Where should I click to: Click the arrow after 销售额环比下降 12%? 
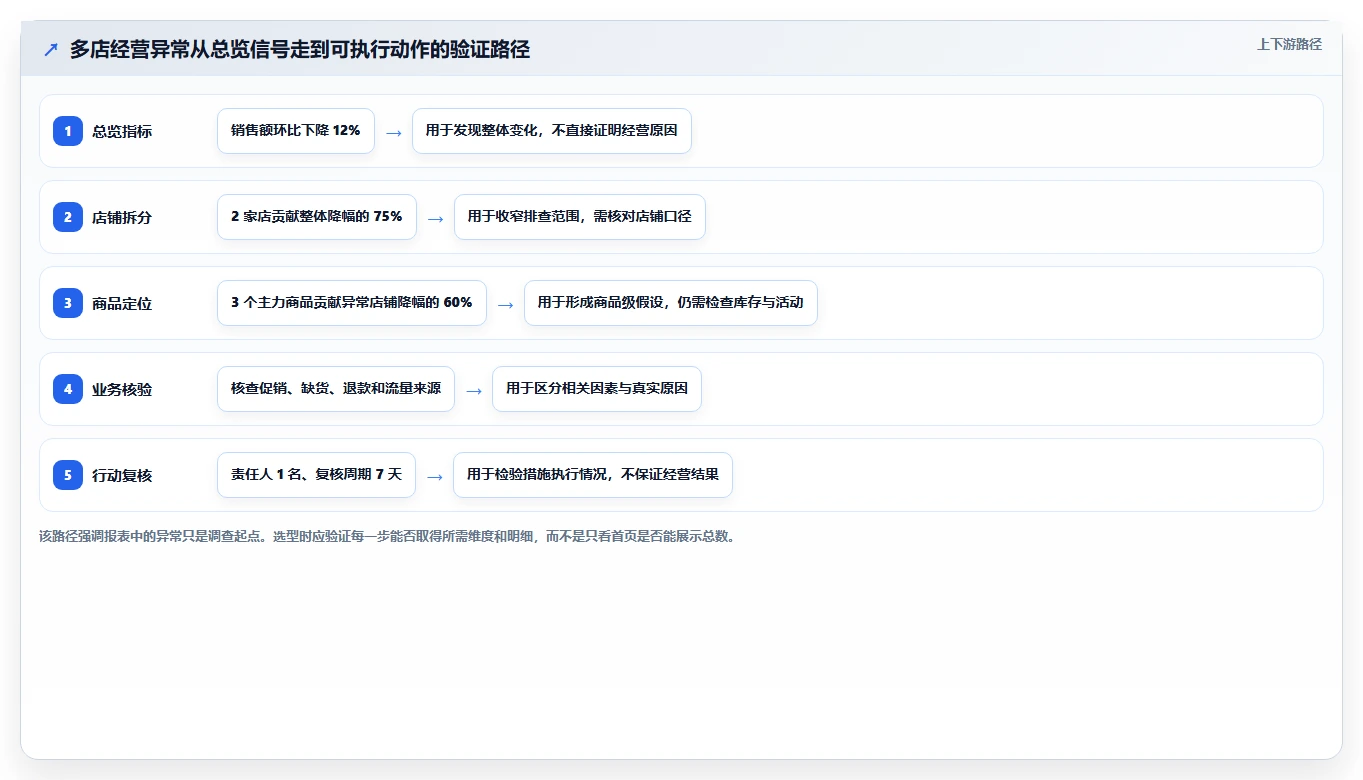pyautogui.click(x=394, y=132)
